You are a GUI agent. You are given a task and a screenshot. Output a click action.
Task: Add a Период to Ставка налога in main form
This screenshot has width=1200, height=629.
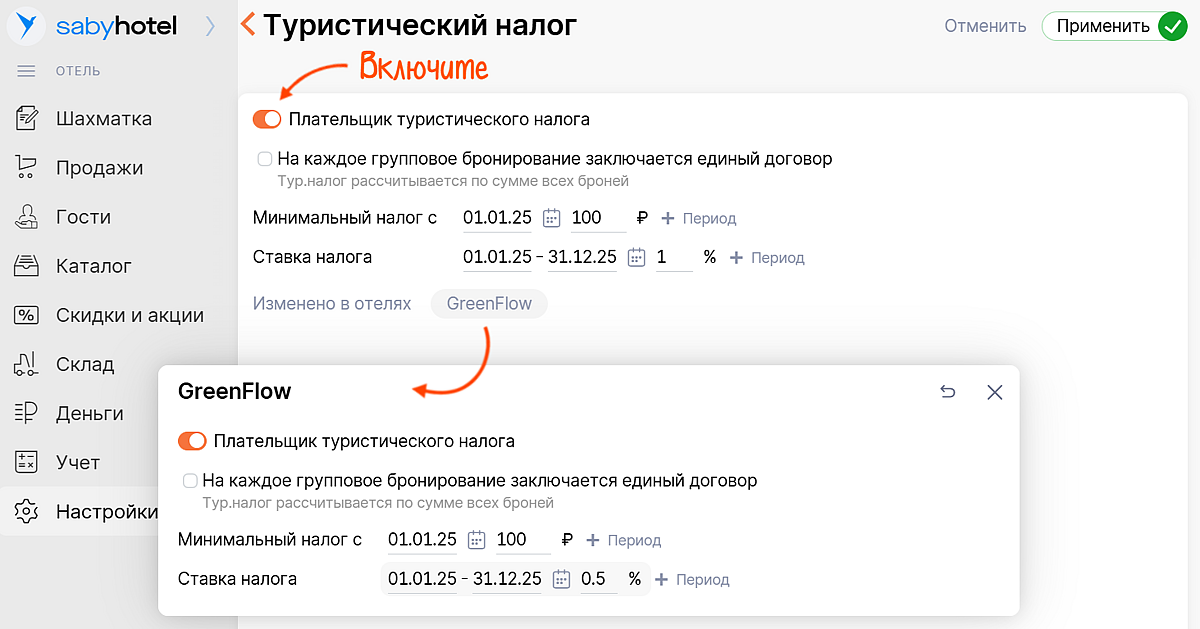767,258
